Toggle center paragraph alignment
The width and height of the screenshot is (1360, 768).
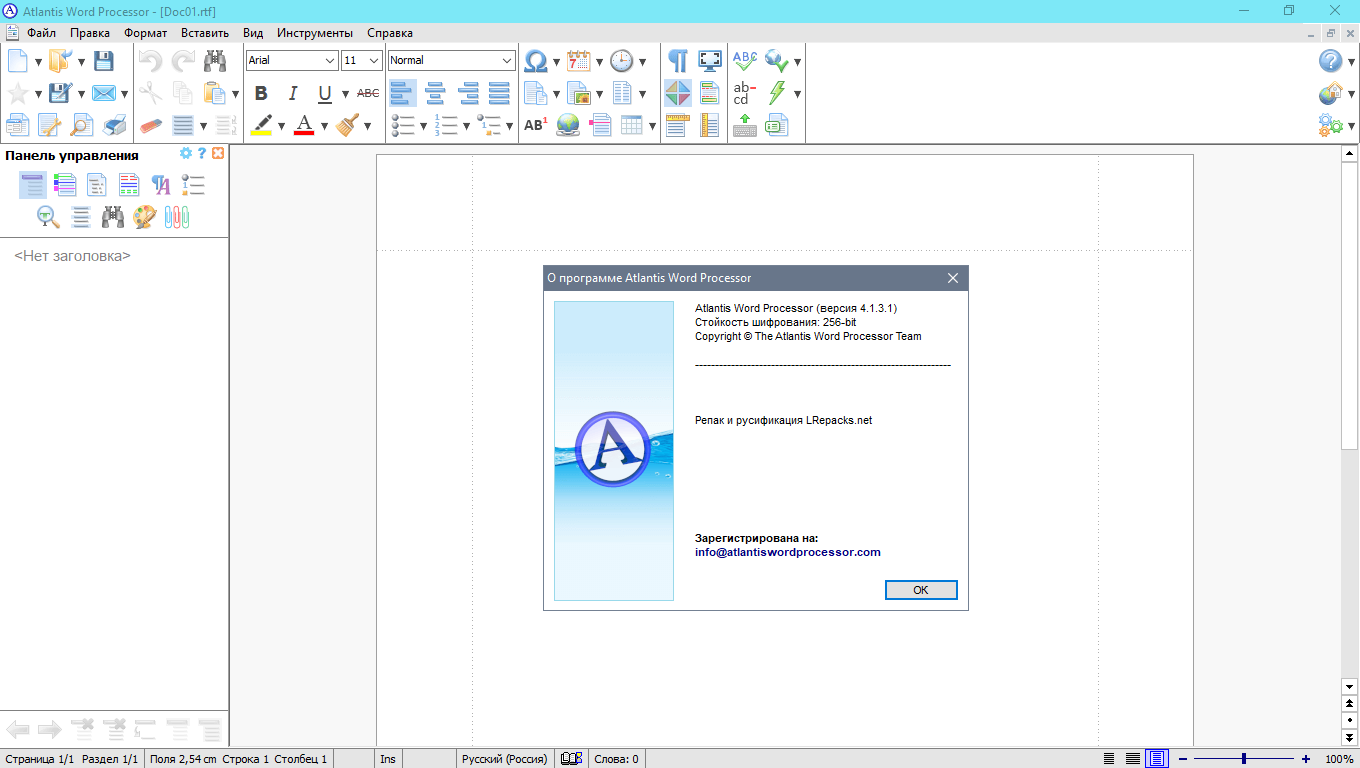[435, 94]
